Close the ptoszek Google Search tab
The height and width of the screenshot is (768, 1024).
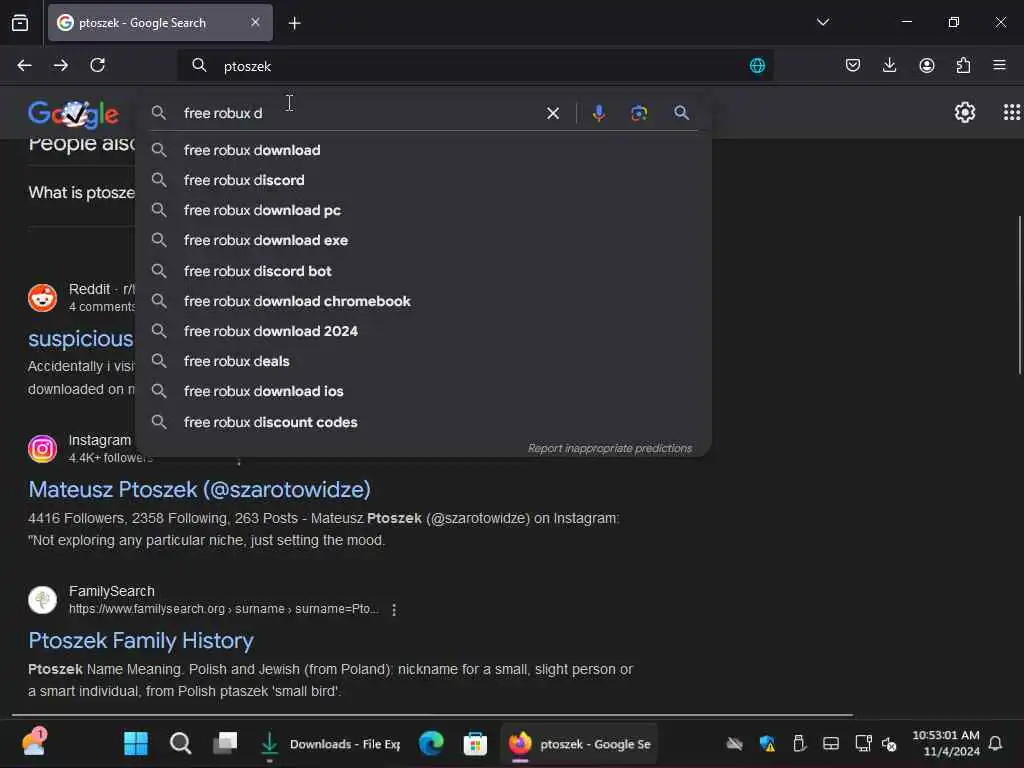[x=255, y=22]
